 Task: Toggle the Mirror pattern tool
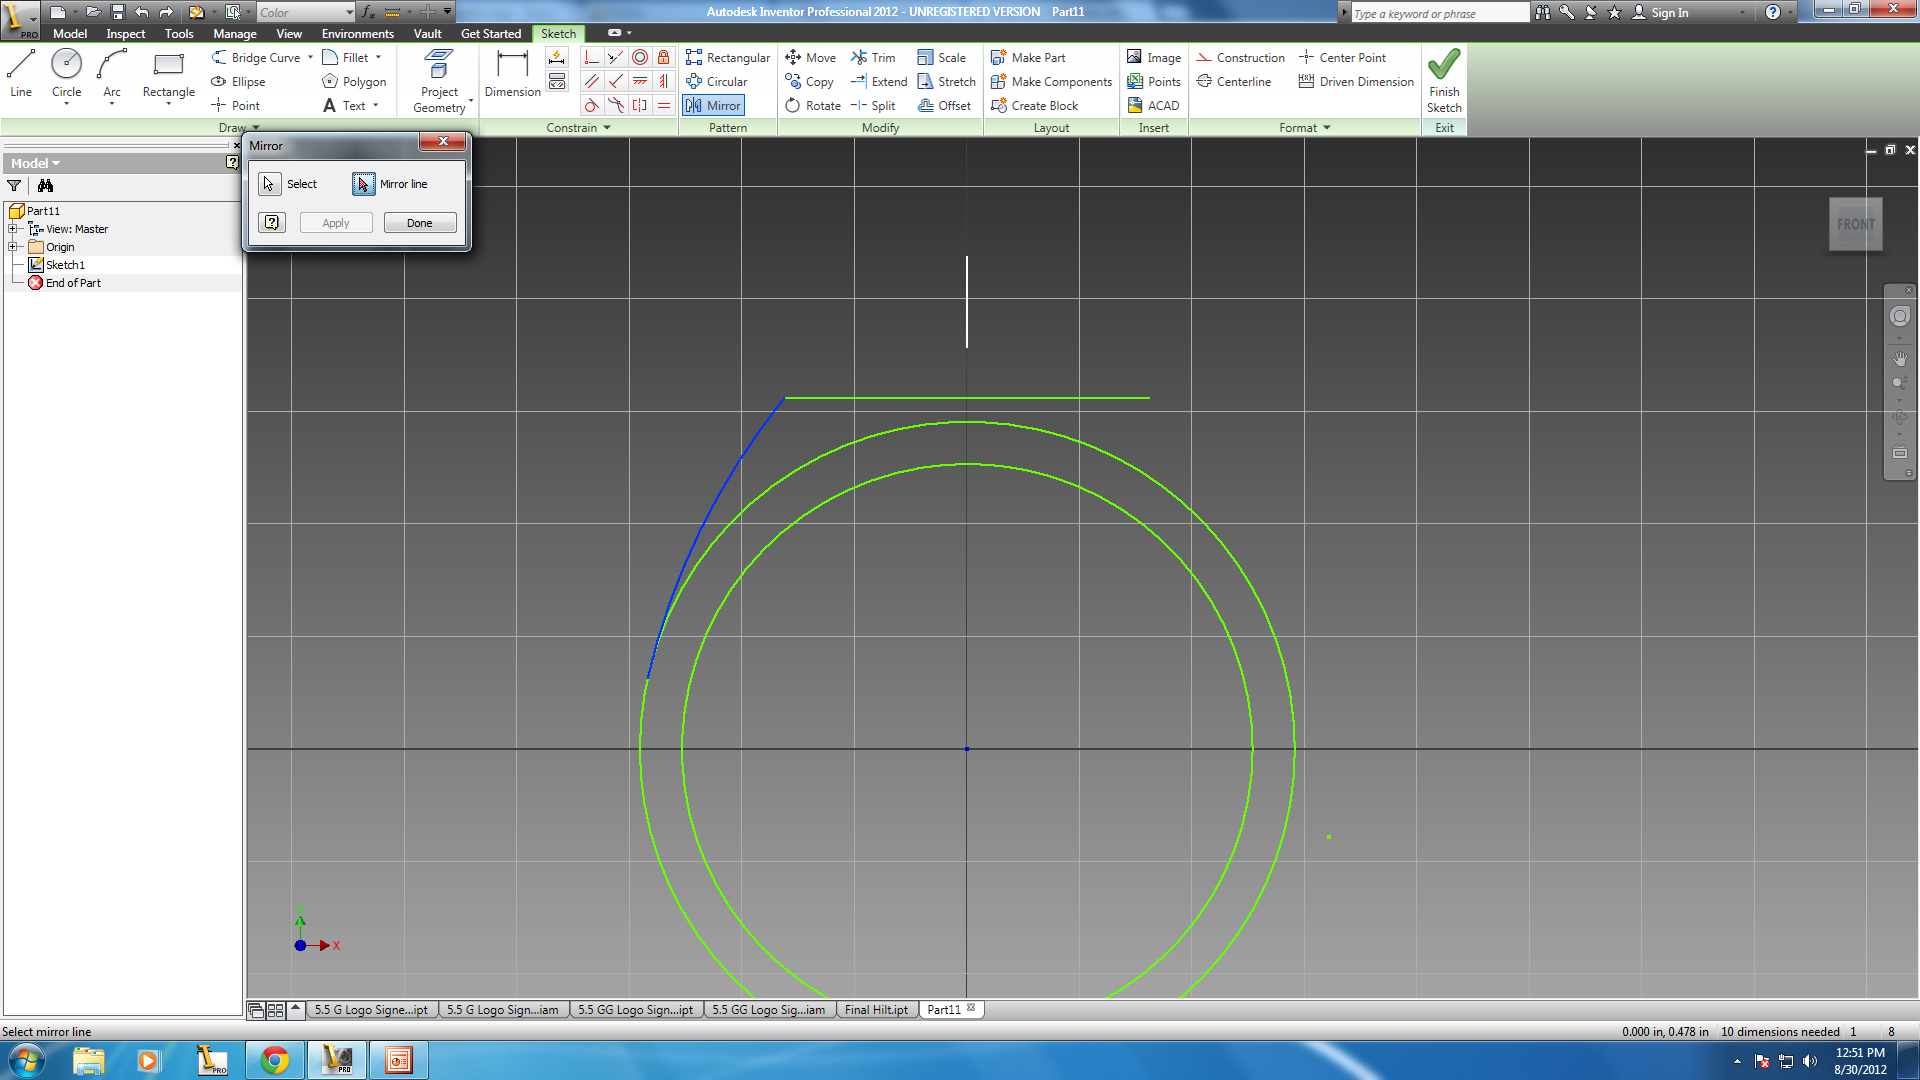(x=713, y=106)
